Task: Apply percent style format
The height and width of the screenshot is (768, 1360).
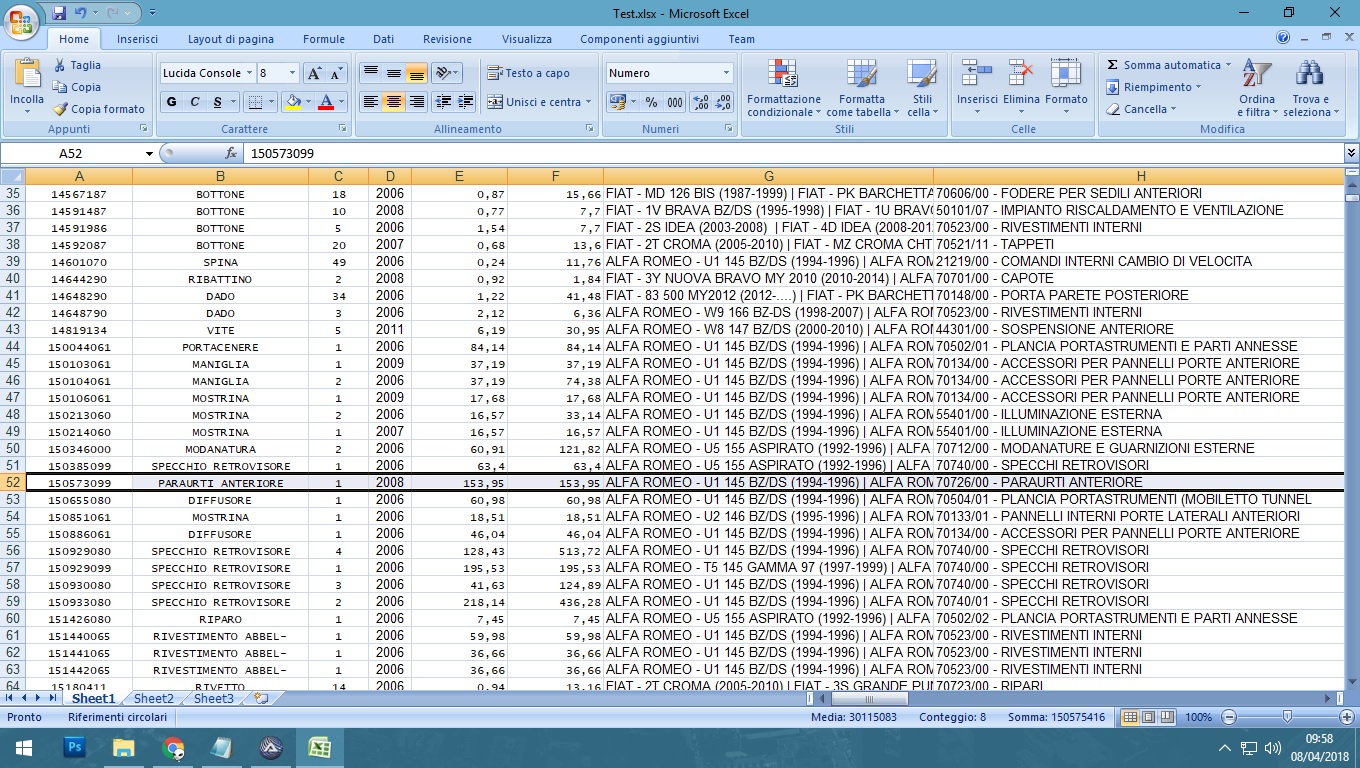Action: point(651,102)
